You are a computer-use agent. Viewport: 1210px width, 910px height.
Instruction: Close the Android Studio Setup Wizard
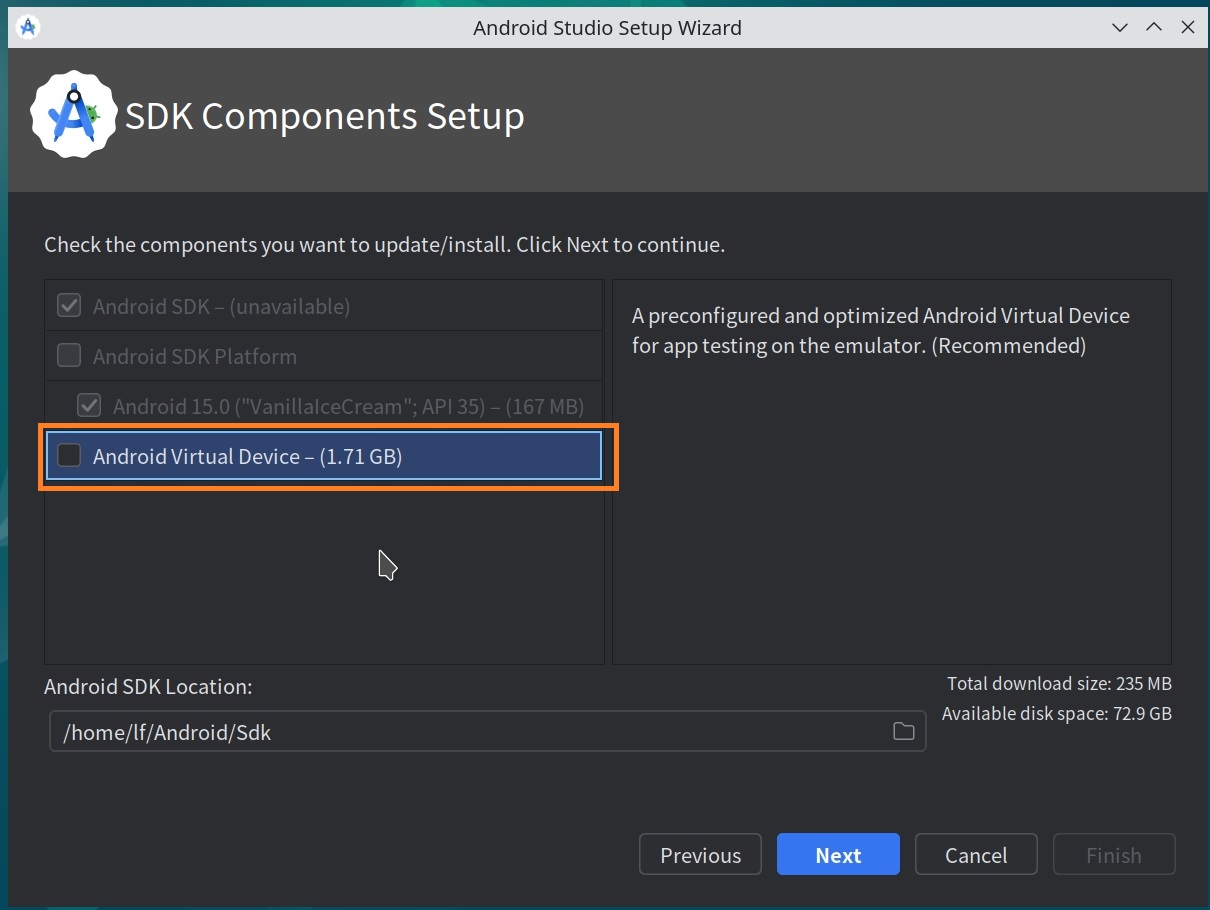click(x=1188, y=27)
